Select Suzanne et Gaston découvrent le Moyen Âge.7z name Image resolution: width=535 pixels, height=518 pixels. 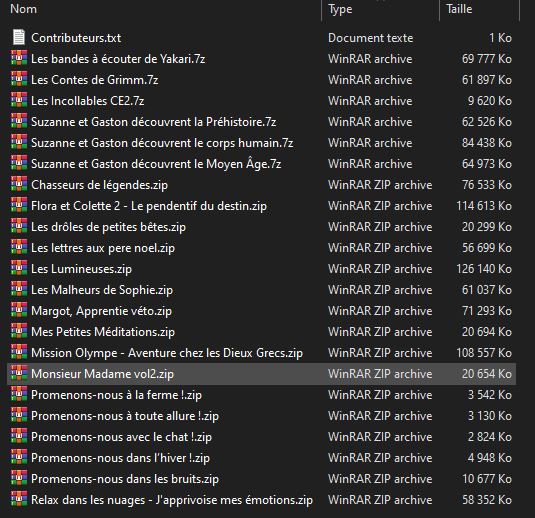coord(156,164)
